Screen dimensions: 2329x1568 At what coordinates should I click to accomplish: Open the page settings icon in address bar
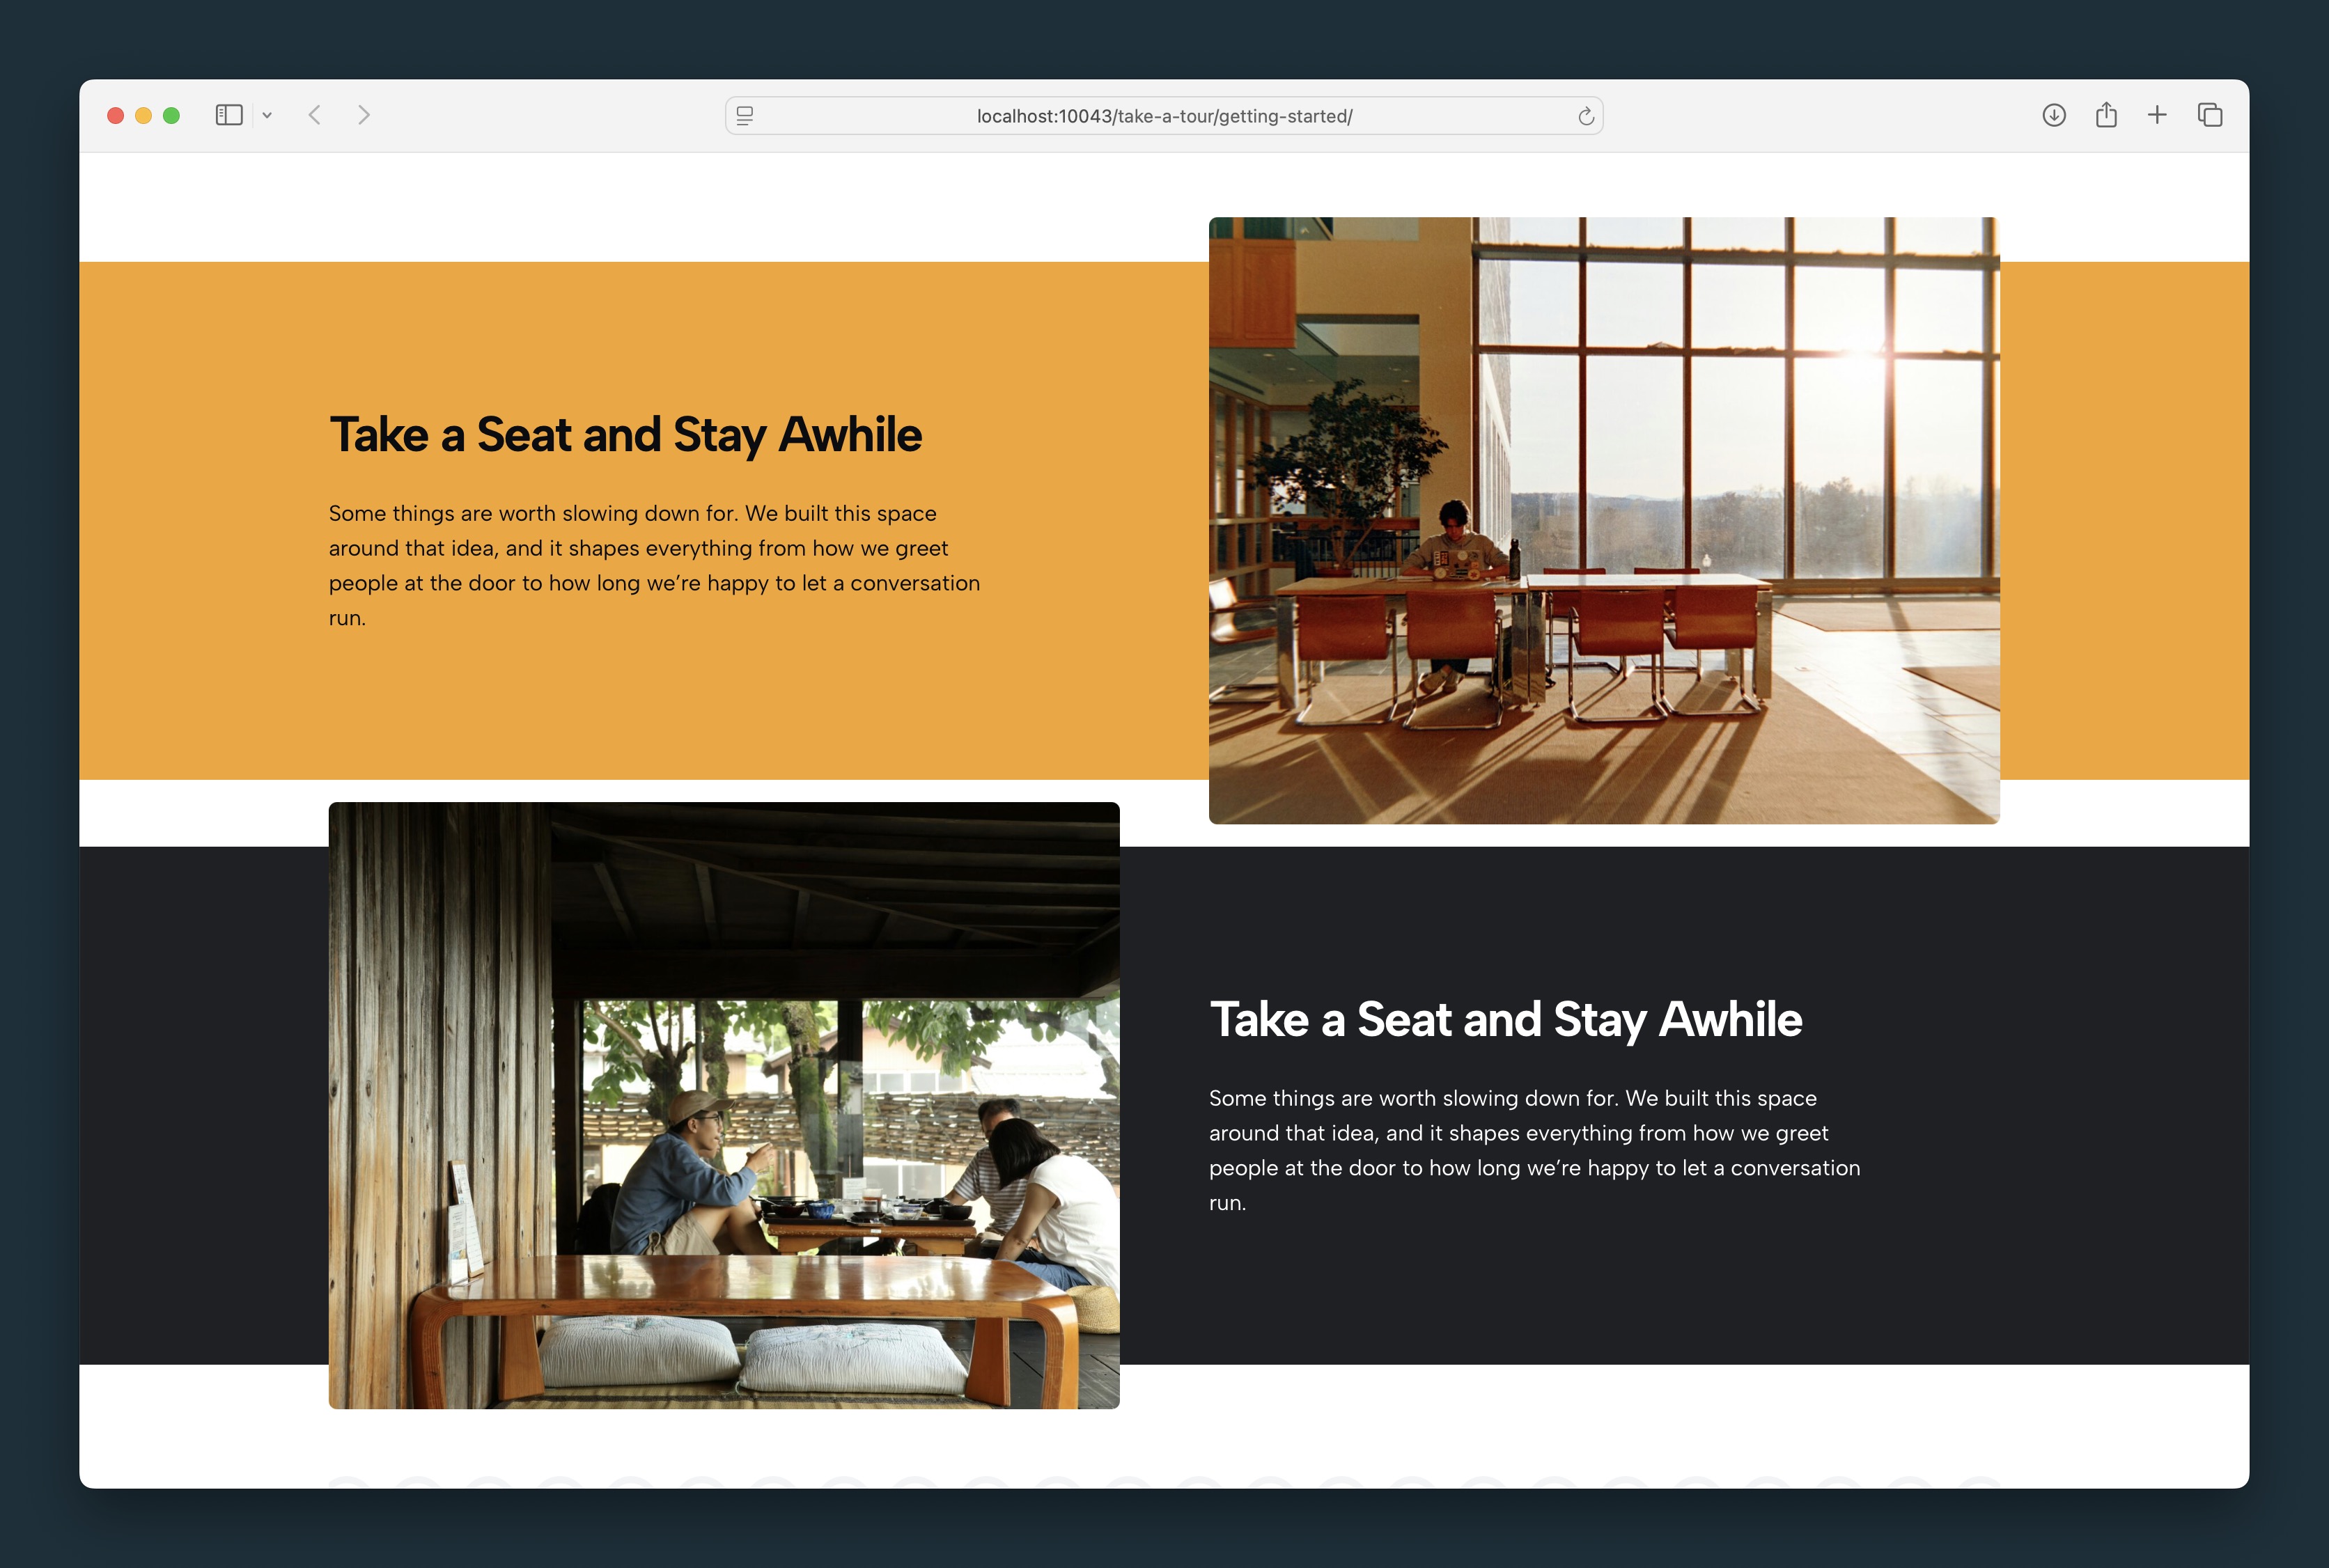tap(745, 116)
